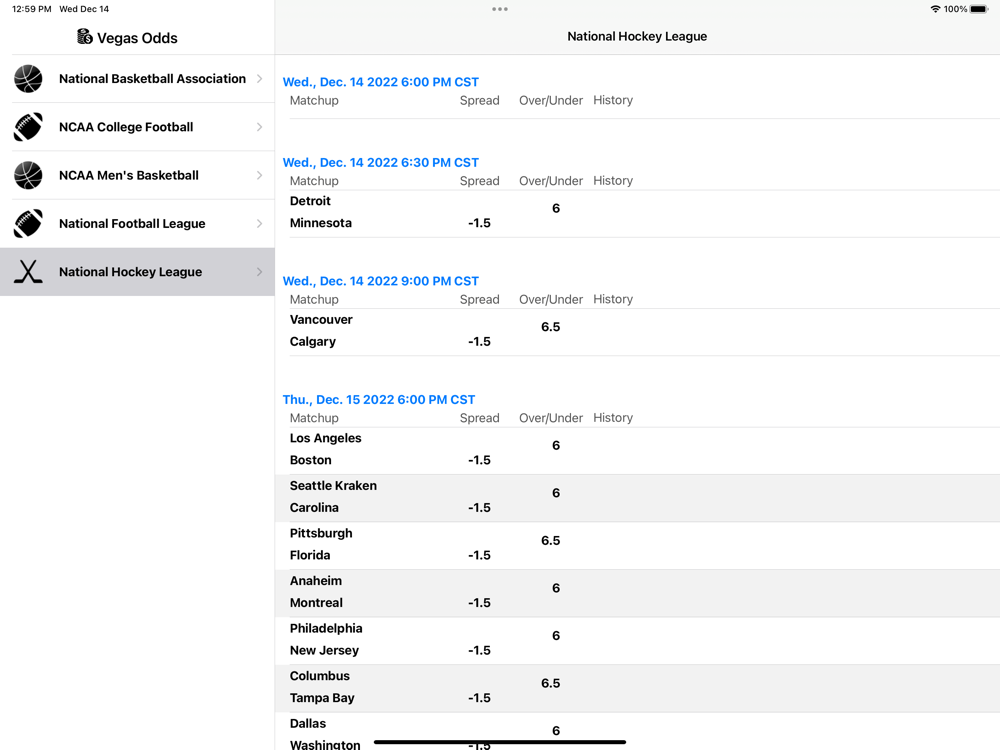Tap the Tampa Bay team name
This screenshot has width=1000, height=750.
pos(322,698)
